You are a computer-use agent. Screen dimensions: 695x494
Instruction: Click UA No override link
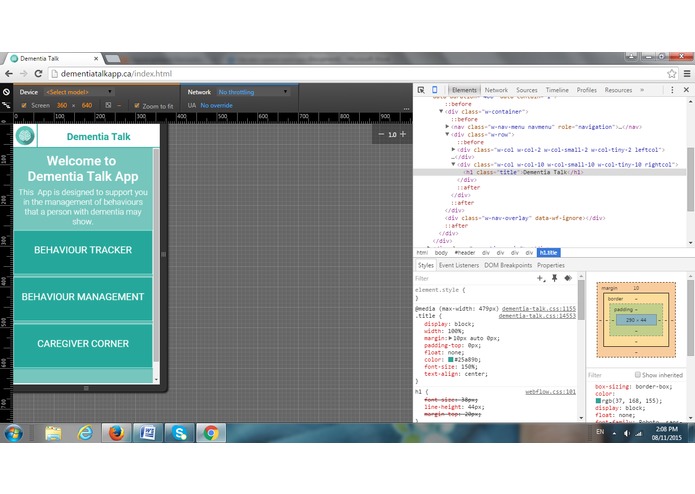tap(216, 105)
